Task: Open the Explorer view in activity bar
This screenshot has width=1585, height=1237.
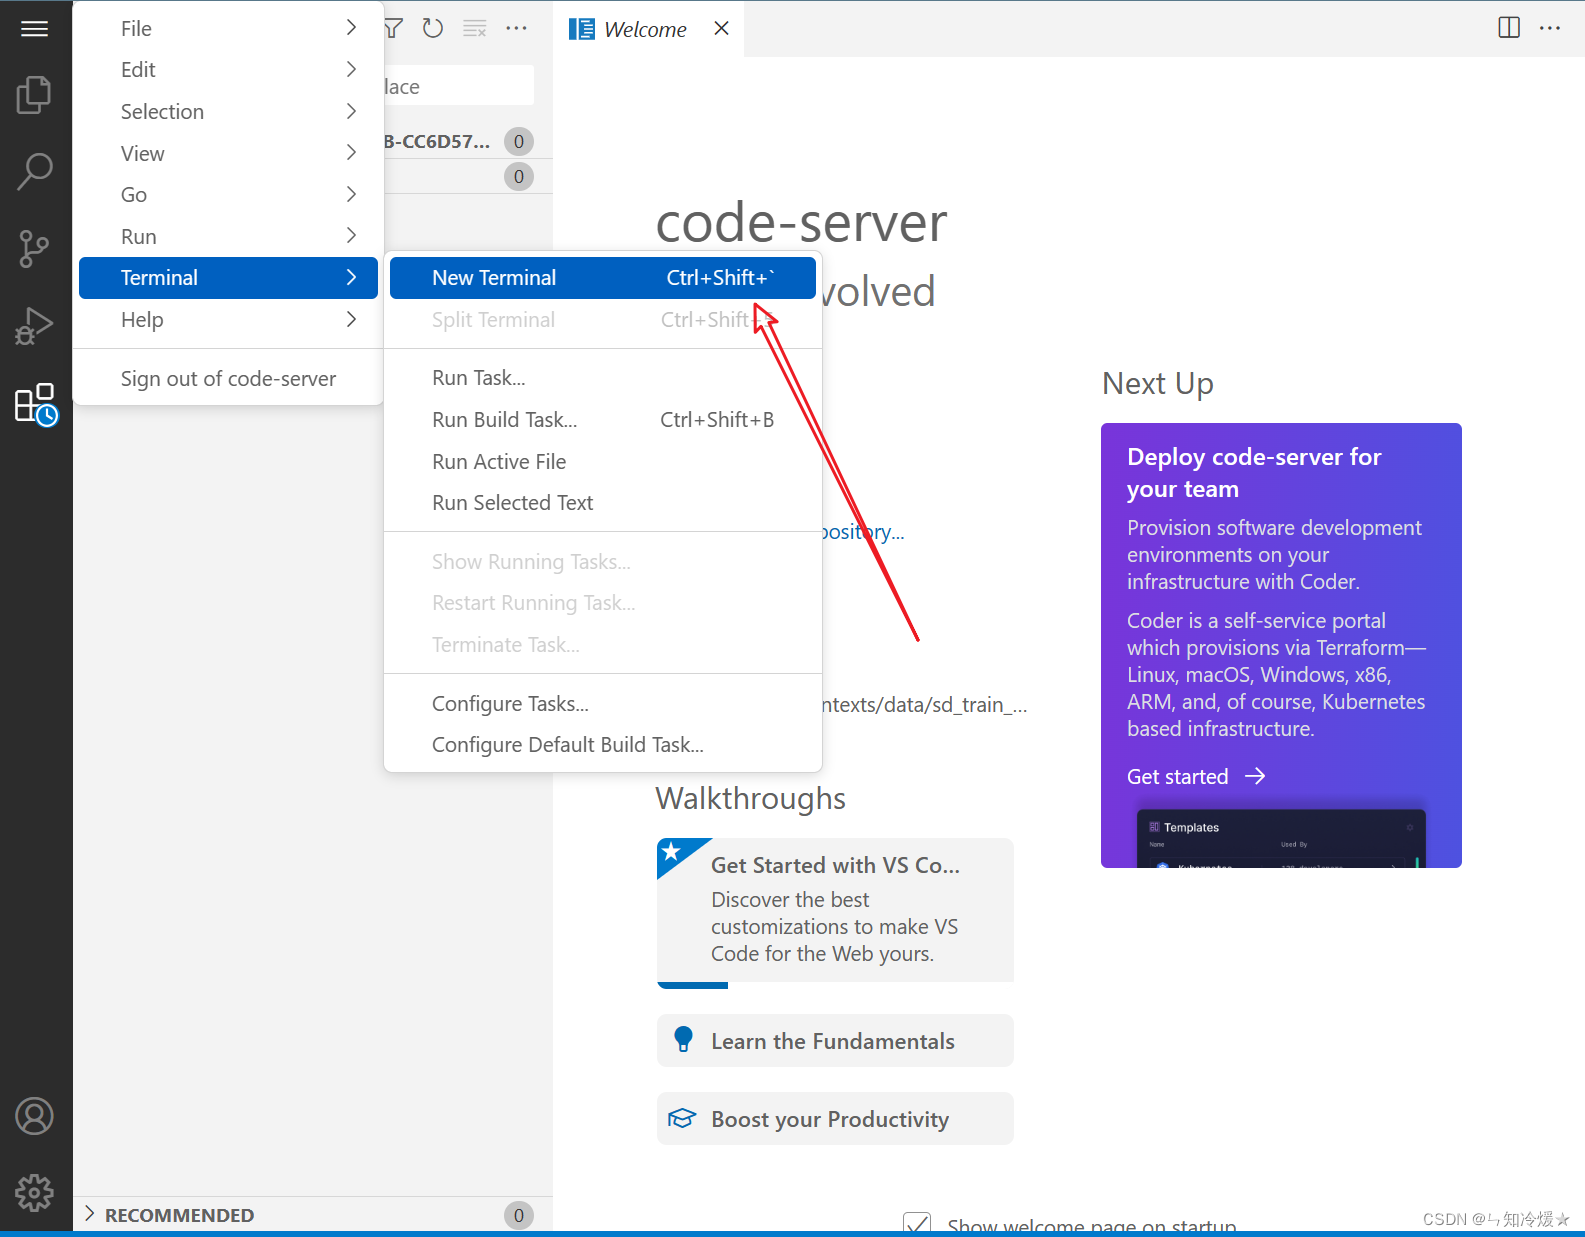Action: (35, 95)
